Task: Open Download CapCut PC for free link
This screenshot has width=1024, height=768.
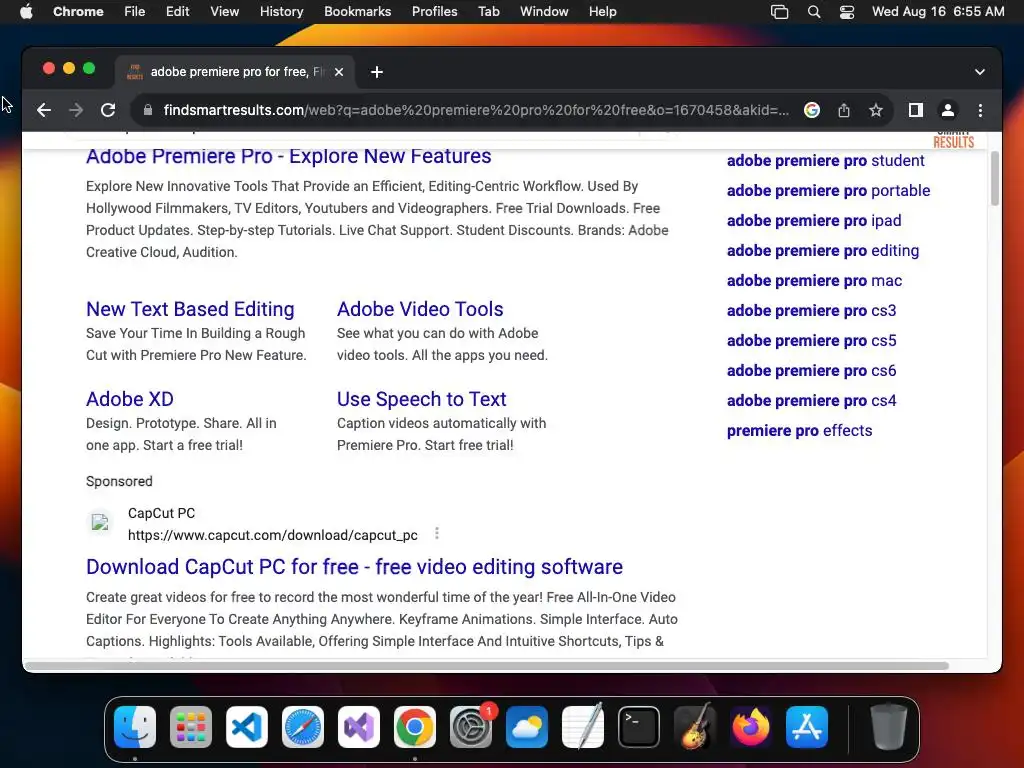Action: (x=354, y=567)
